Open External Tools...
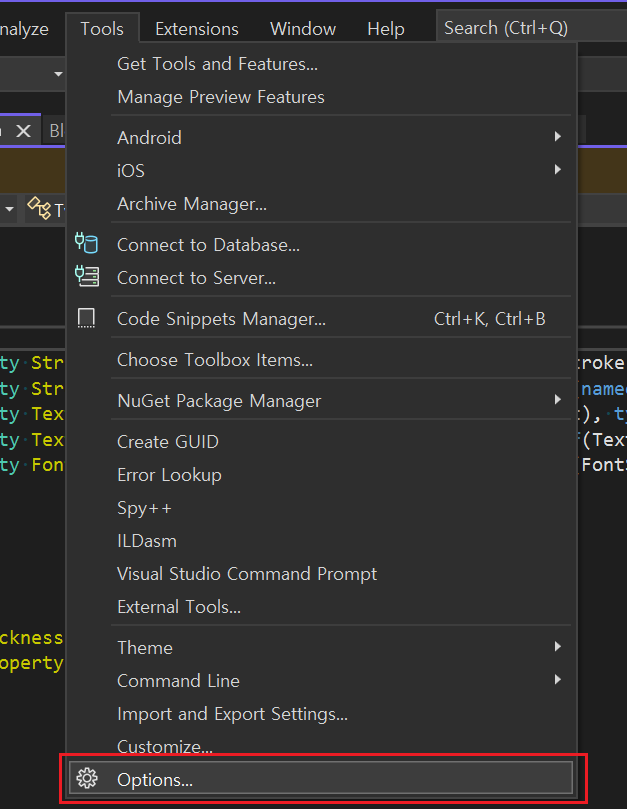Image resolution: width=627 pixels, height=809 pixels. click(320, 607)
